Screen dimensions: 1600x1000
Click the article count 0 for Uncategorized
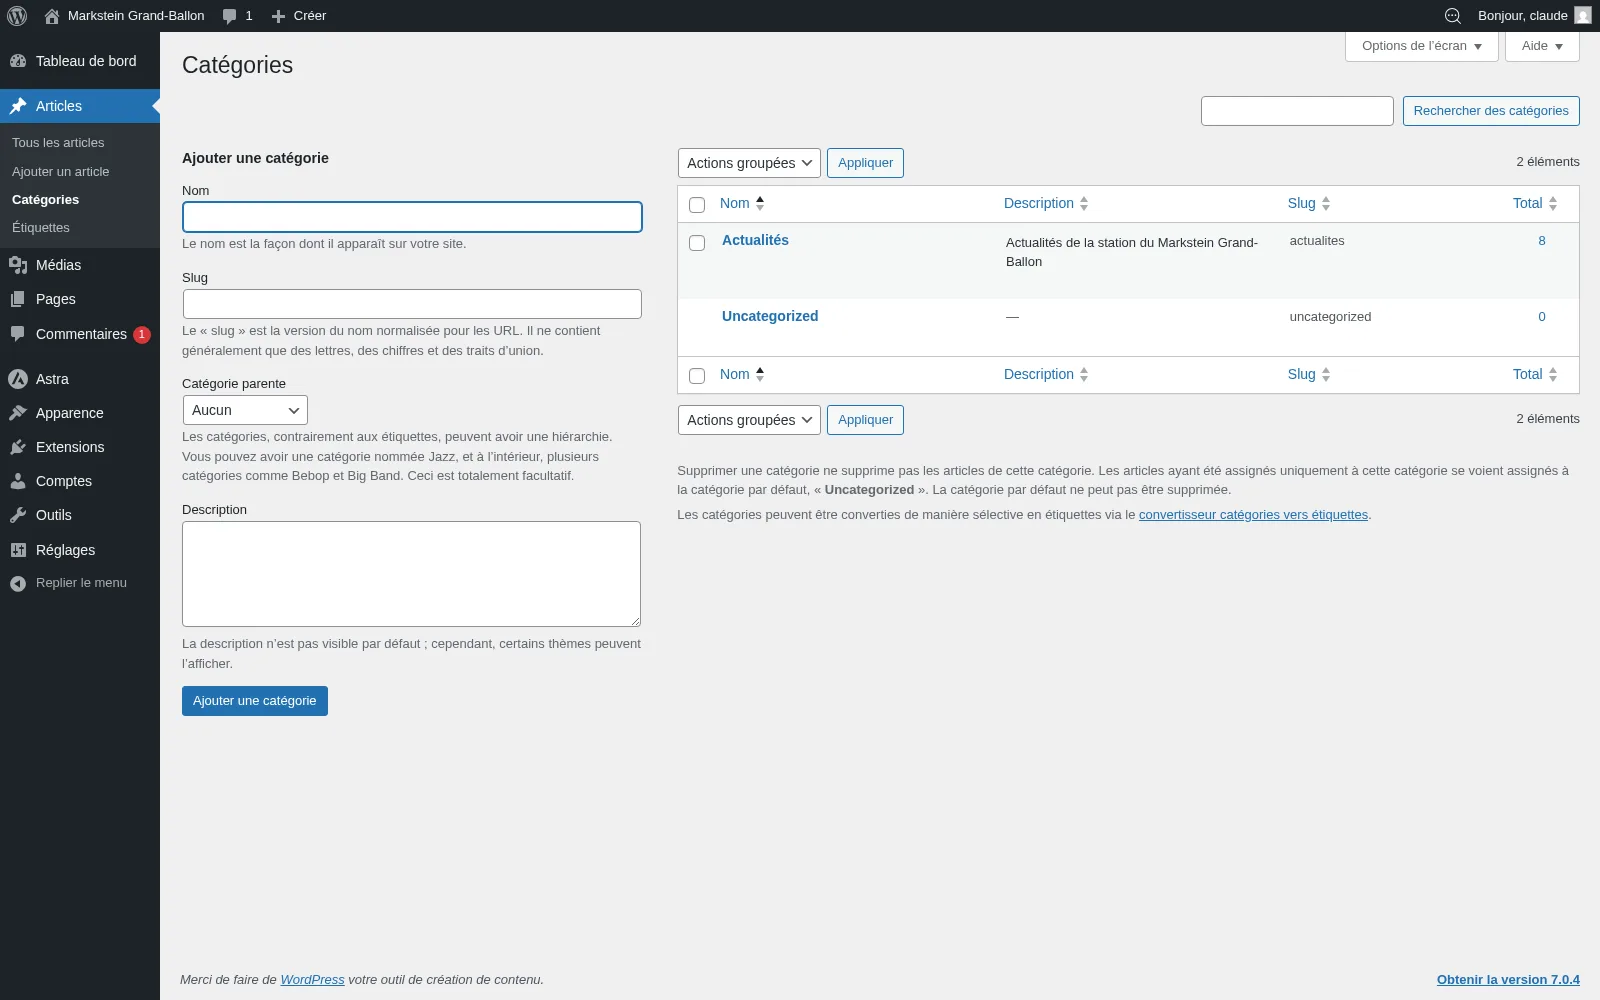(x=1542, y=317)
